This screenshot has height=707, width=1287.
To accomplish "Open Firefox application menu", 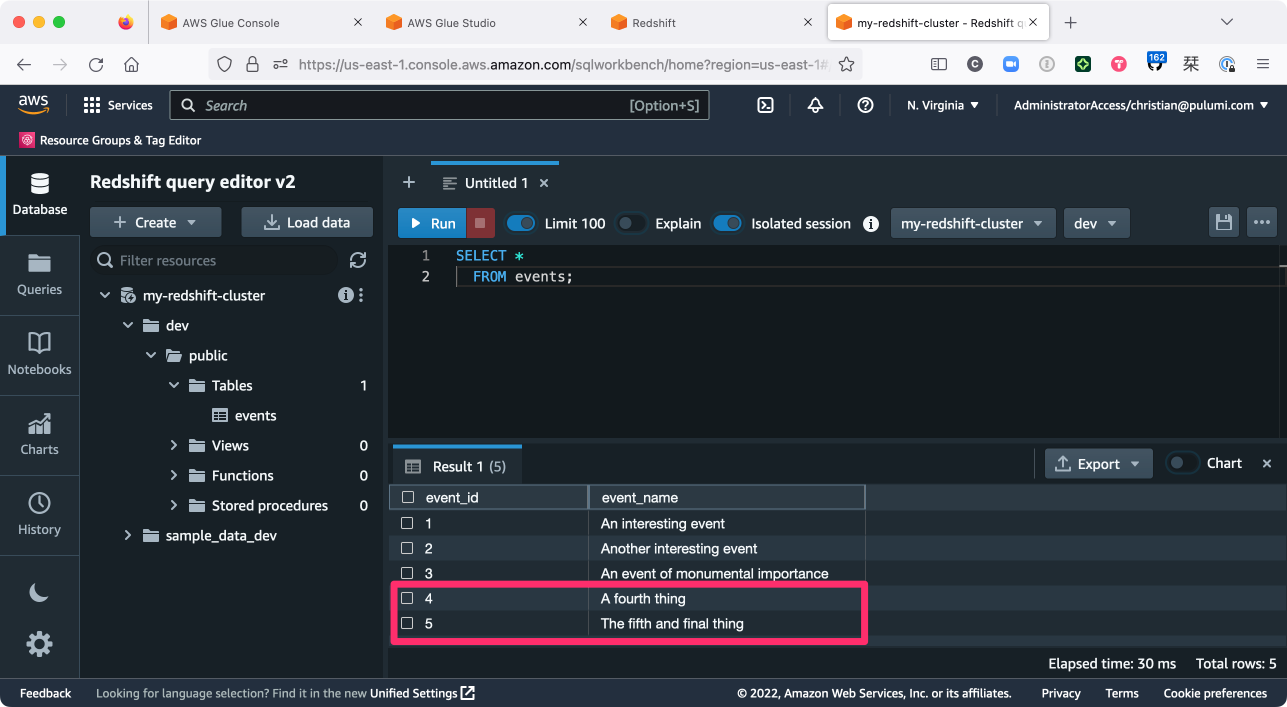I will [x=1263, y=64].
